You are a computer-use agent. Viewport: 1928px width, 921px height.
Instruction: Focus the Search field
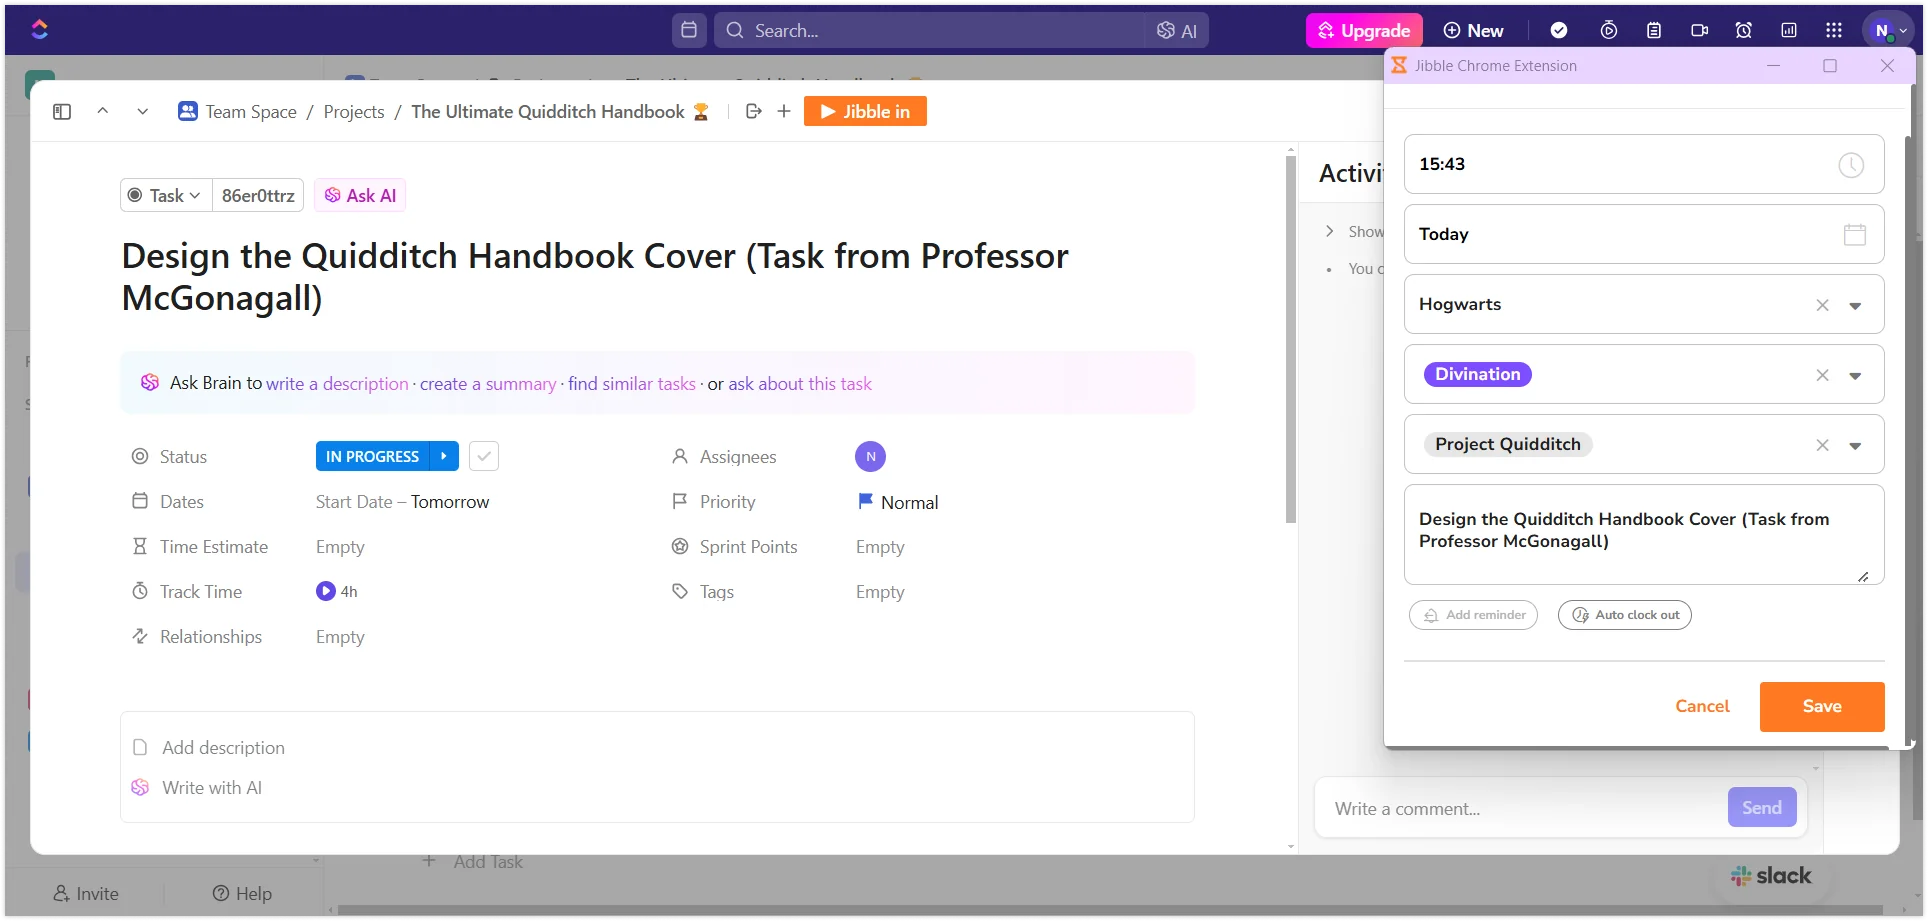point(930,30)
